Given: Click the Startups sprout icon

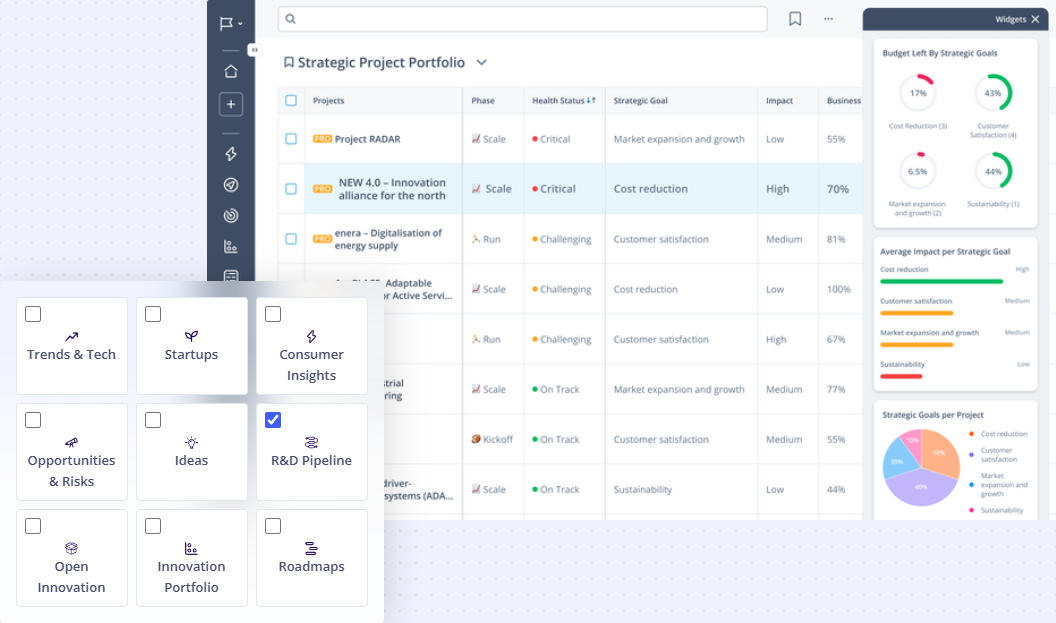Looking at the screenshot, I should point(191,336).
